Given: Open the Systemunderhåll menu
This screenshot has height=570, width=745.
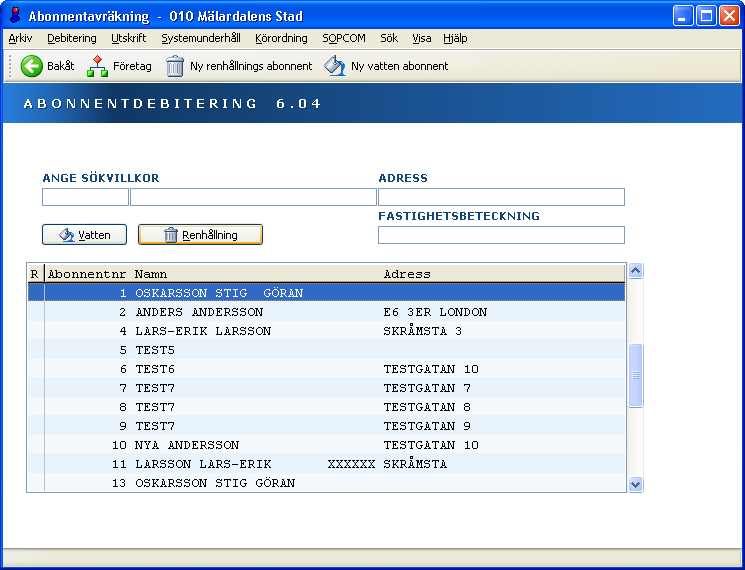Looking at the screenshot, I should coord(201,38).
